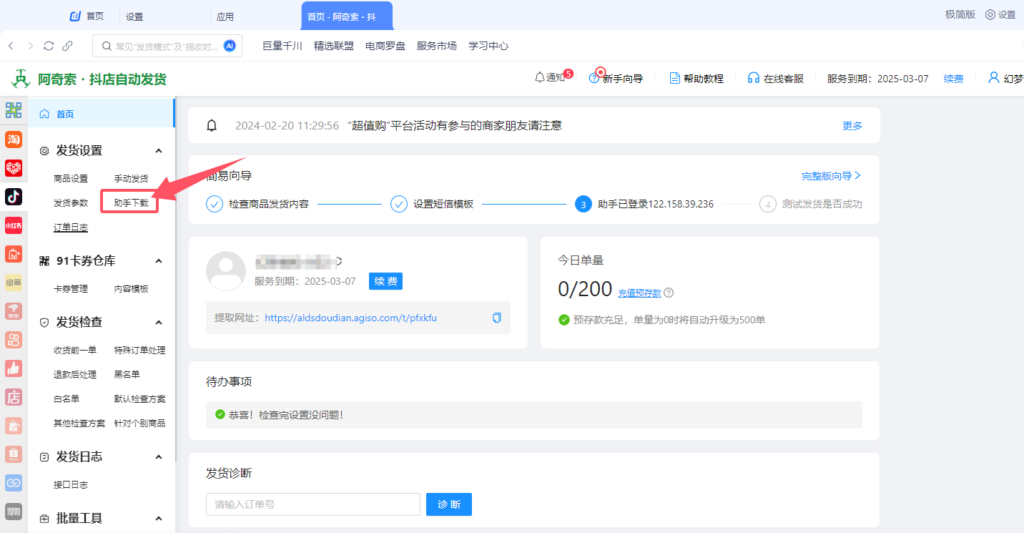The width and height of the screenshot is (1024, 533).
Task: Select the Taobao platform icon
Action: pos(13,139)
